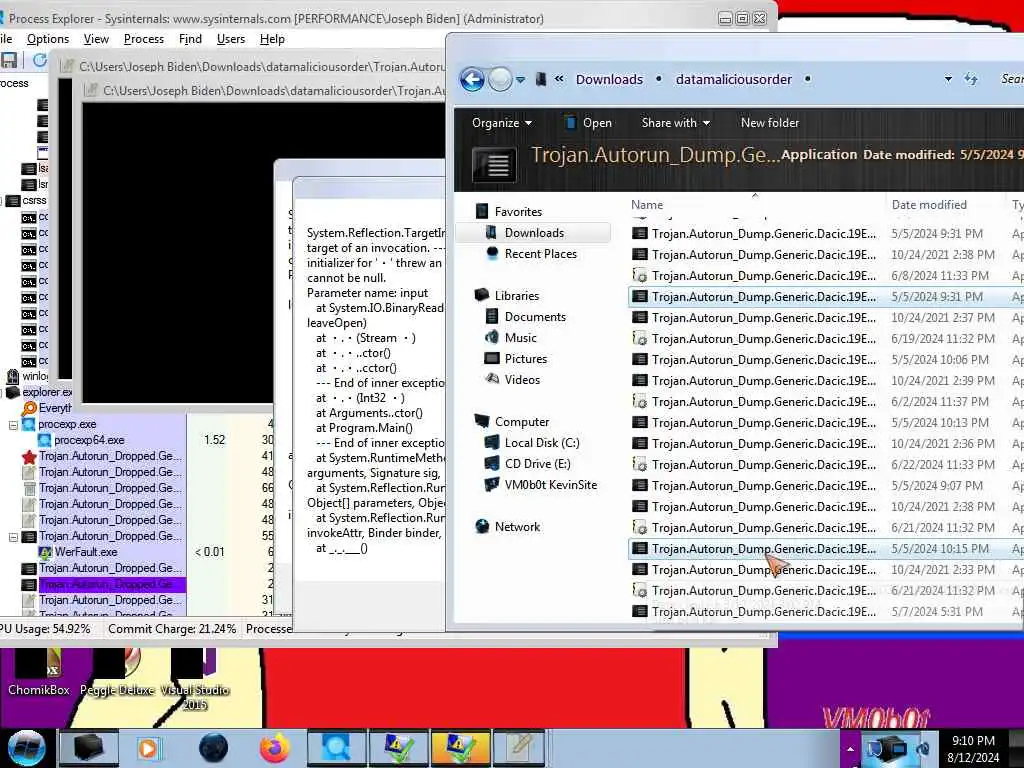Viewport: 1024px width, 768px height.
Task: Click the media player taskbar icon
Action: [x=149, y=748]
